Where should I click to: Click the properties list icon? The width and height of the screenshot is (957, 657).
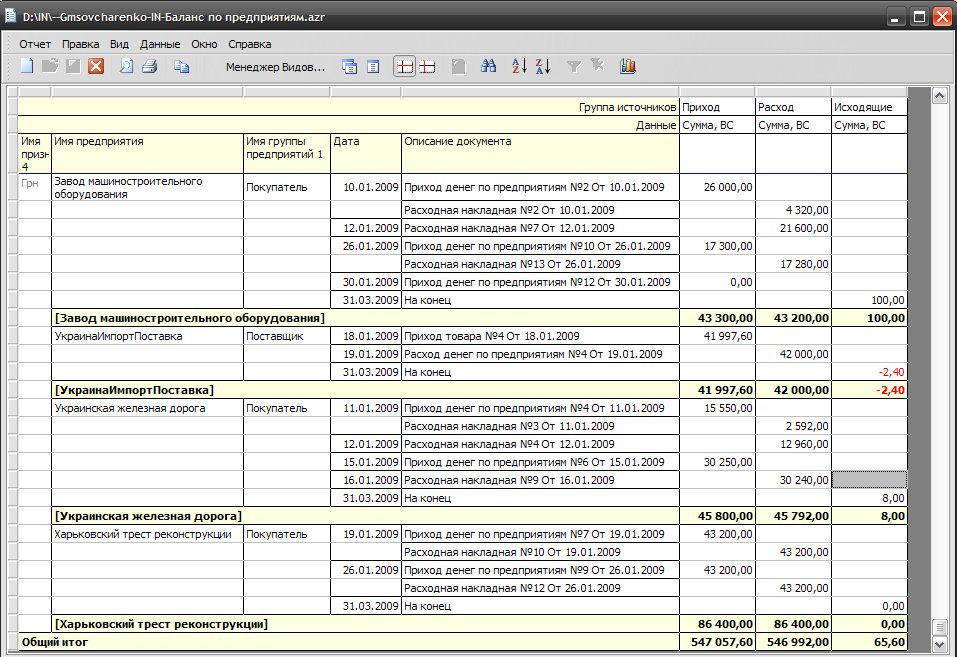[373, 67]
